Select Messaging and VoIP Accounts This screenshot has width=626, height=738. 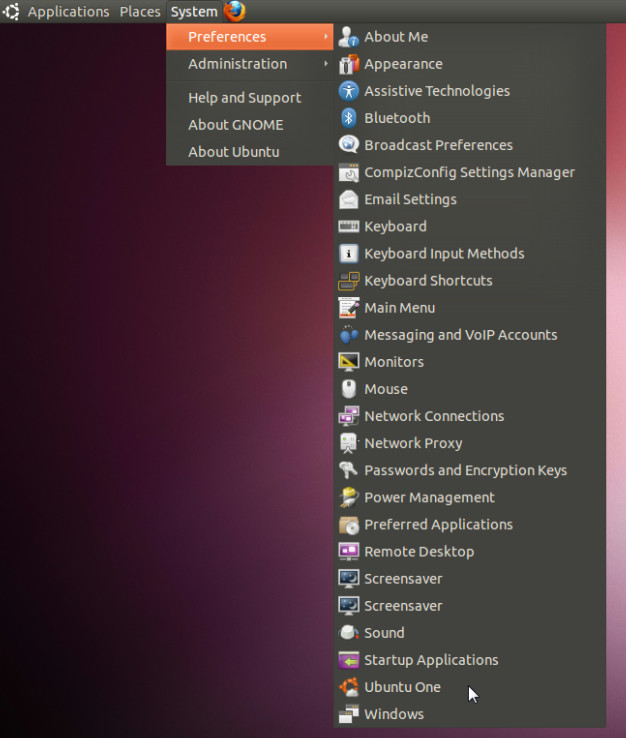(x=470, y=335)
